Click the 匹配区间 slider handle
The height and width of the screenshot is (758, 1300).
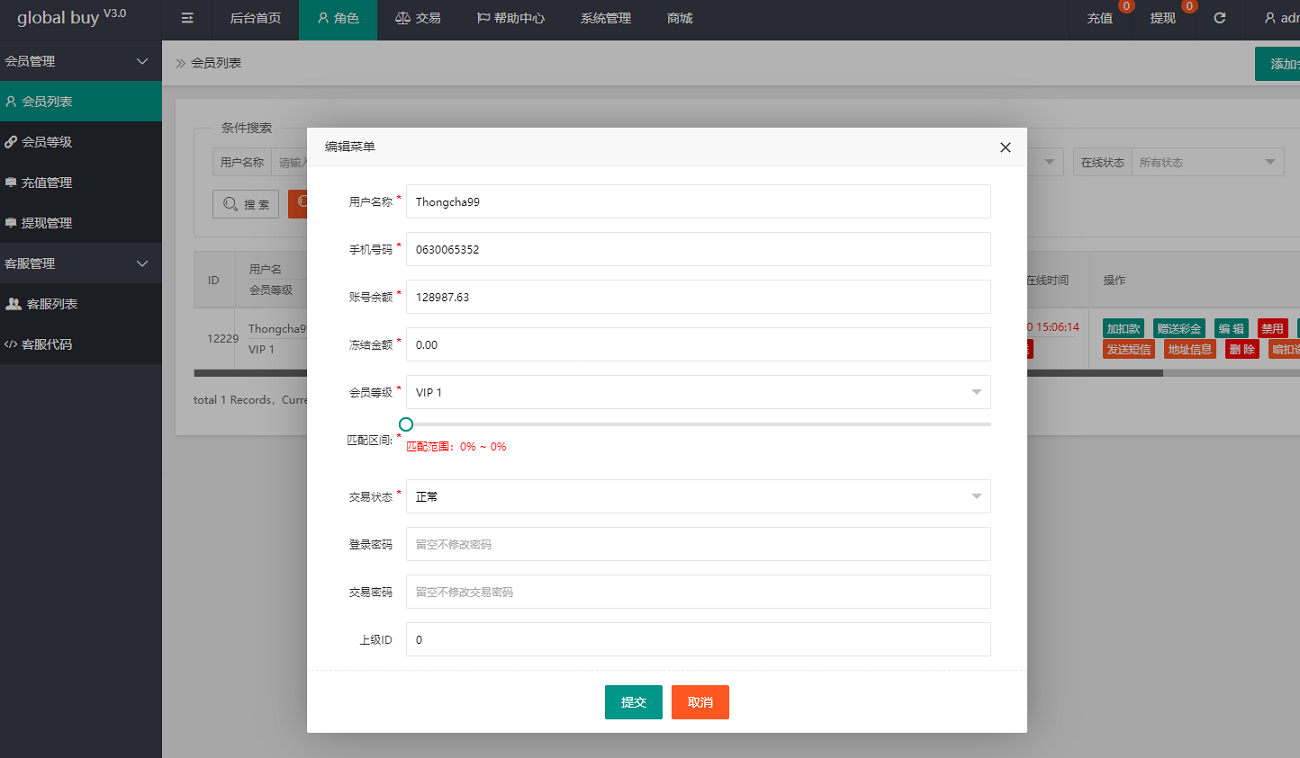pyautogui.click(x=406, y=424)
